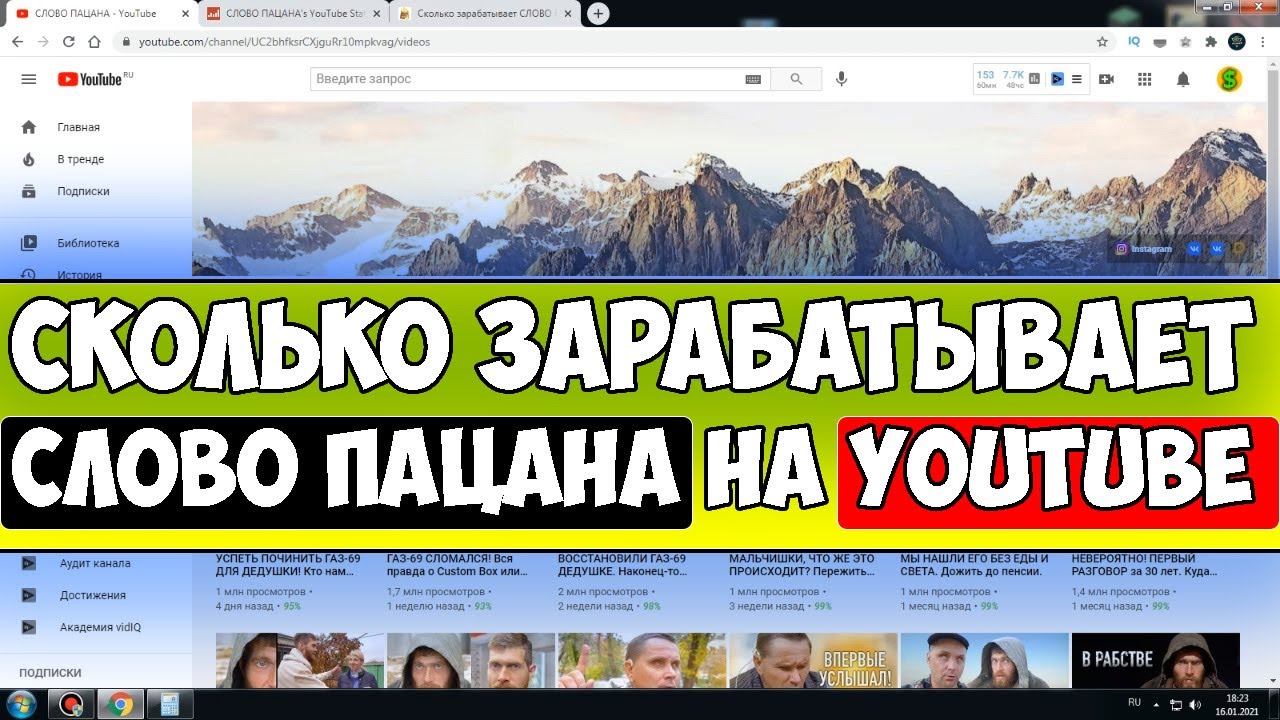Screen dimensions: 1280x720
Task: Open vidIQ bar chart stats icon
Action: [x=1034, y=79]
